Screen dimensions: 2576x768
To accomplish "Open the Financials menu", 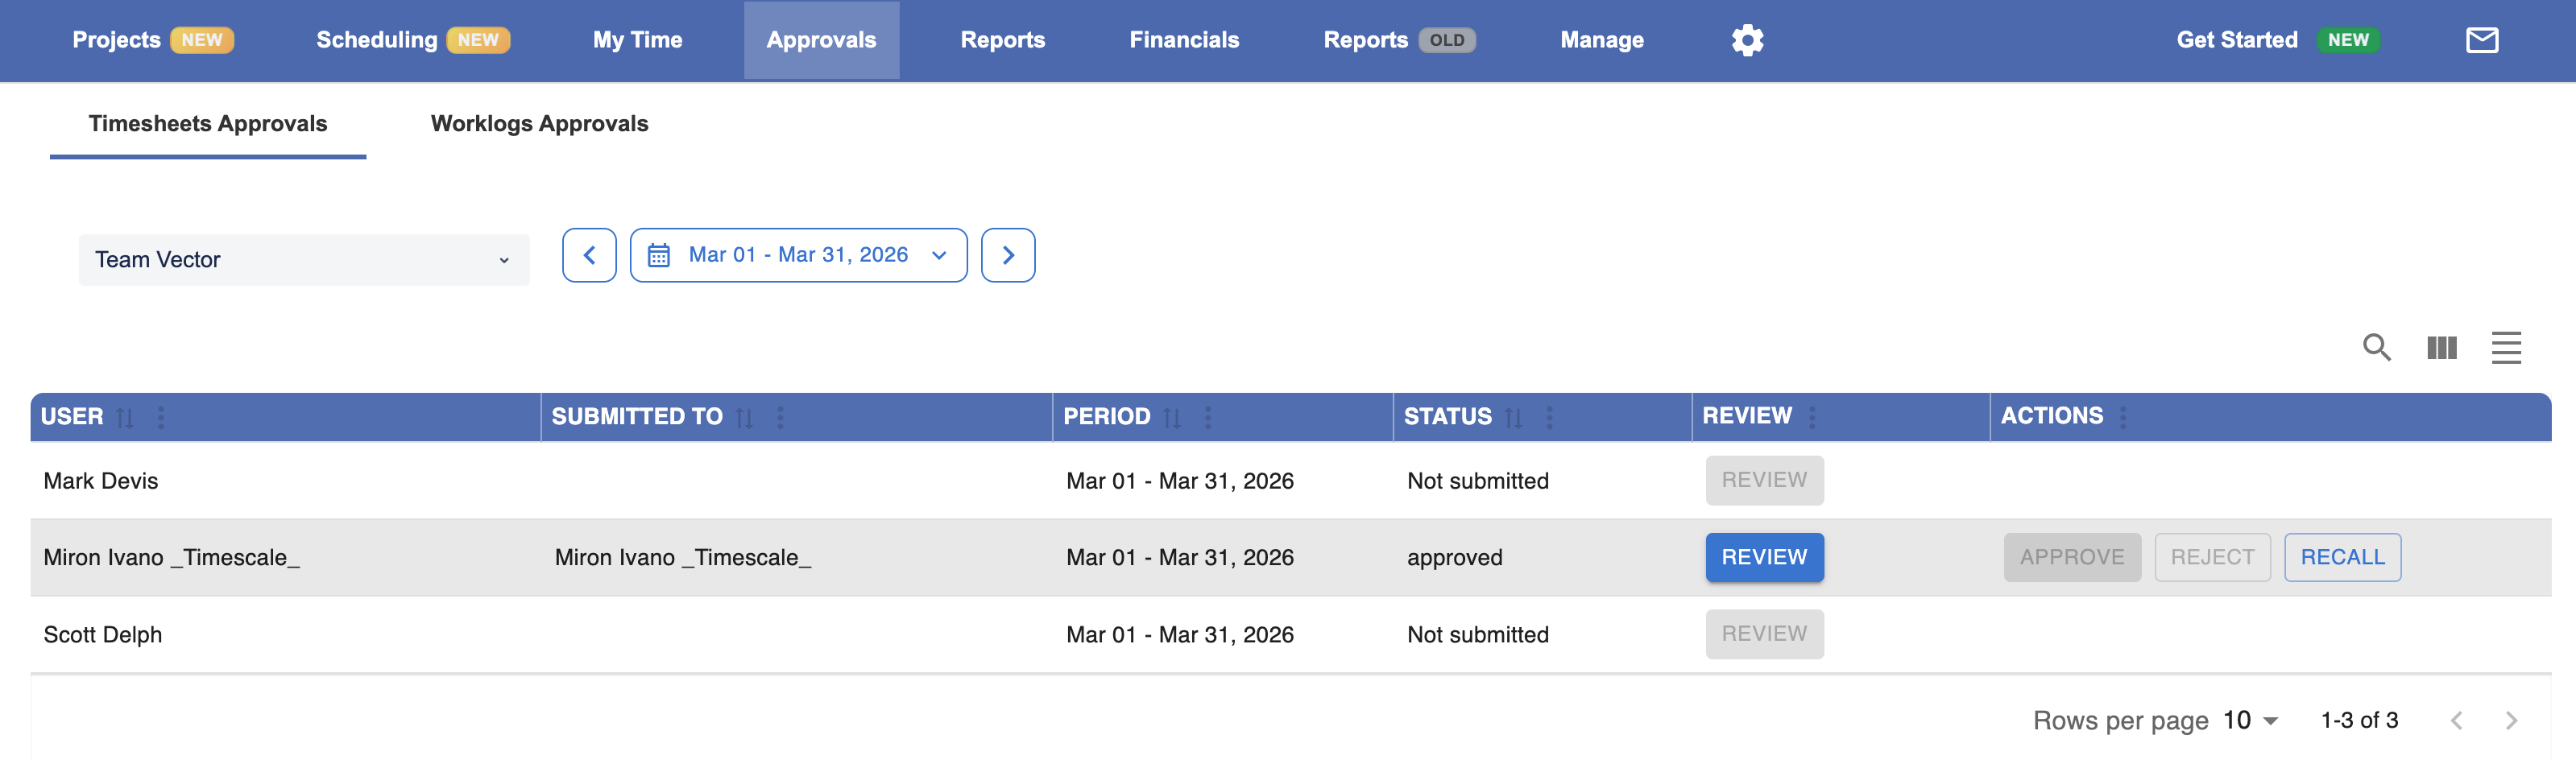I will point(1184,40).
